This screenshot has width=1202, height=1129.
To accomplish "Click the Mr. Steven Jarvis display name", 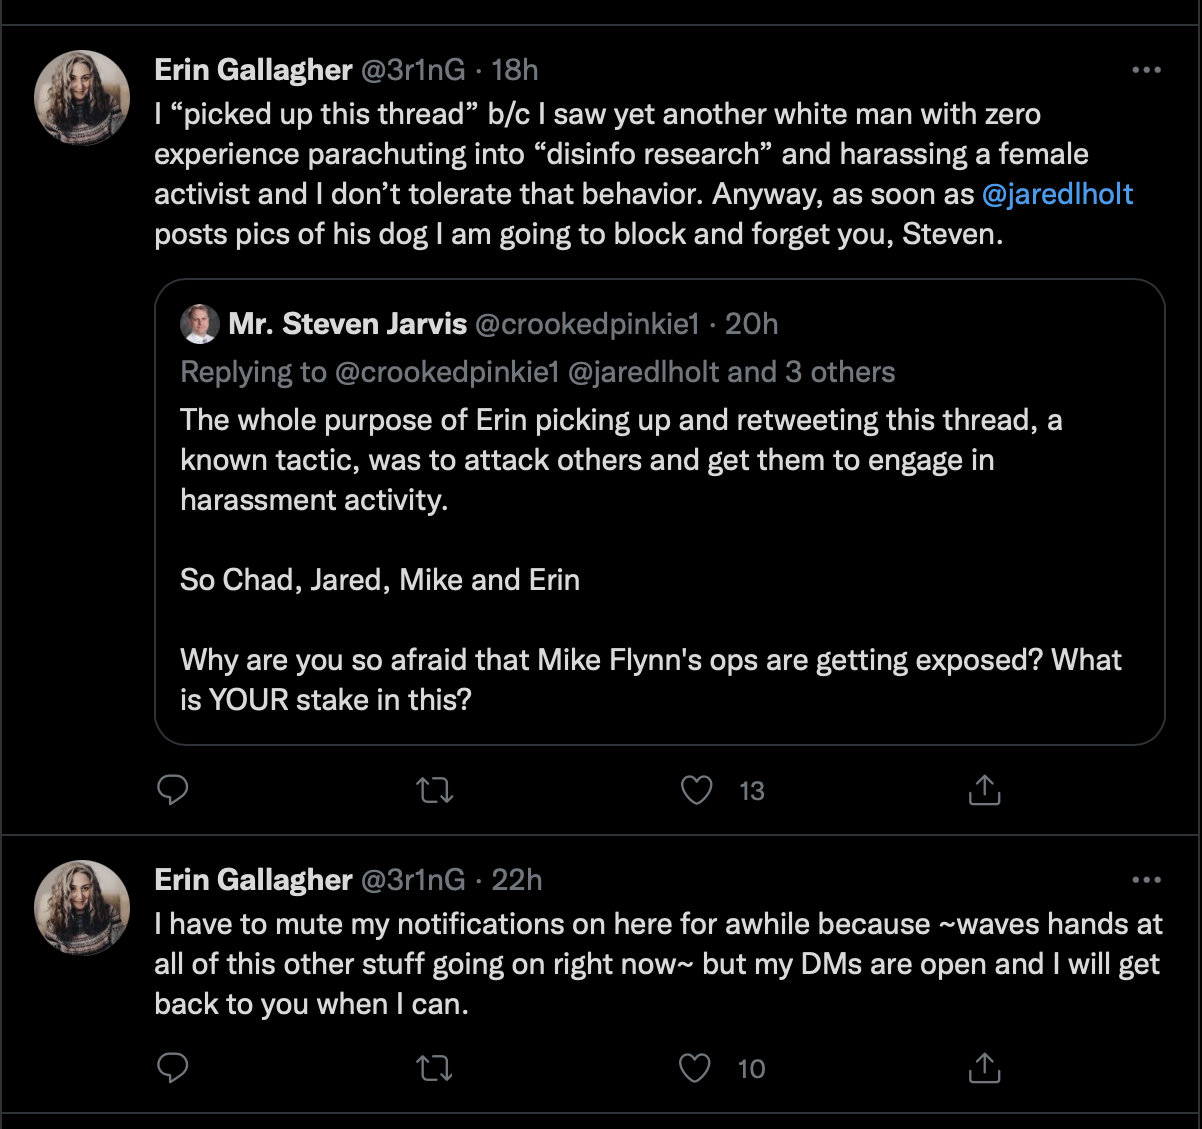I will [347, 324].
